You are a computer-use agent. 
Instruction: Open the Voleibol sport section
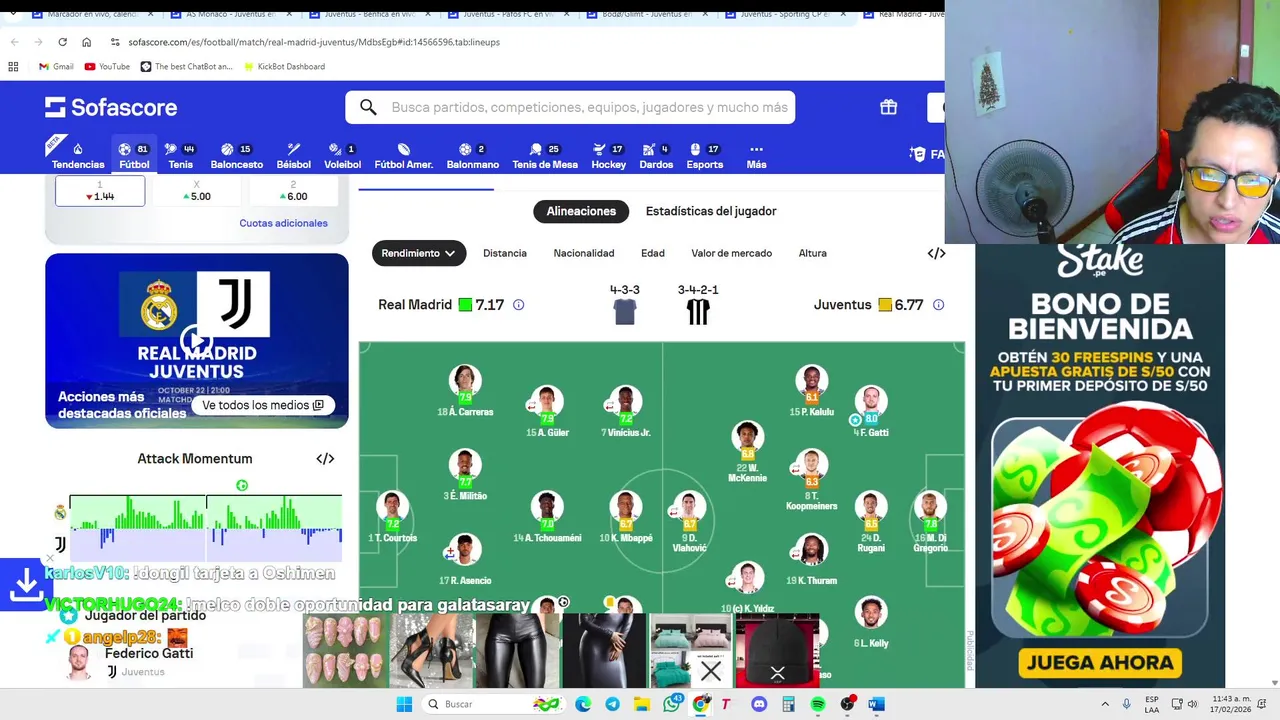point(343,155)
